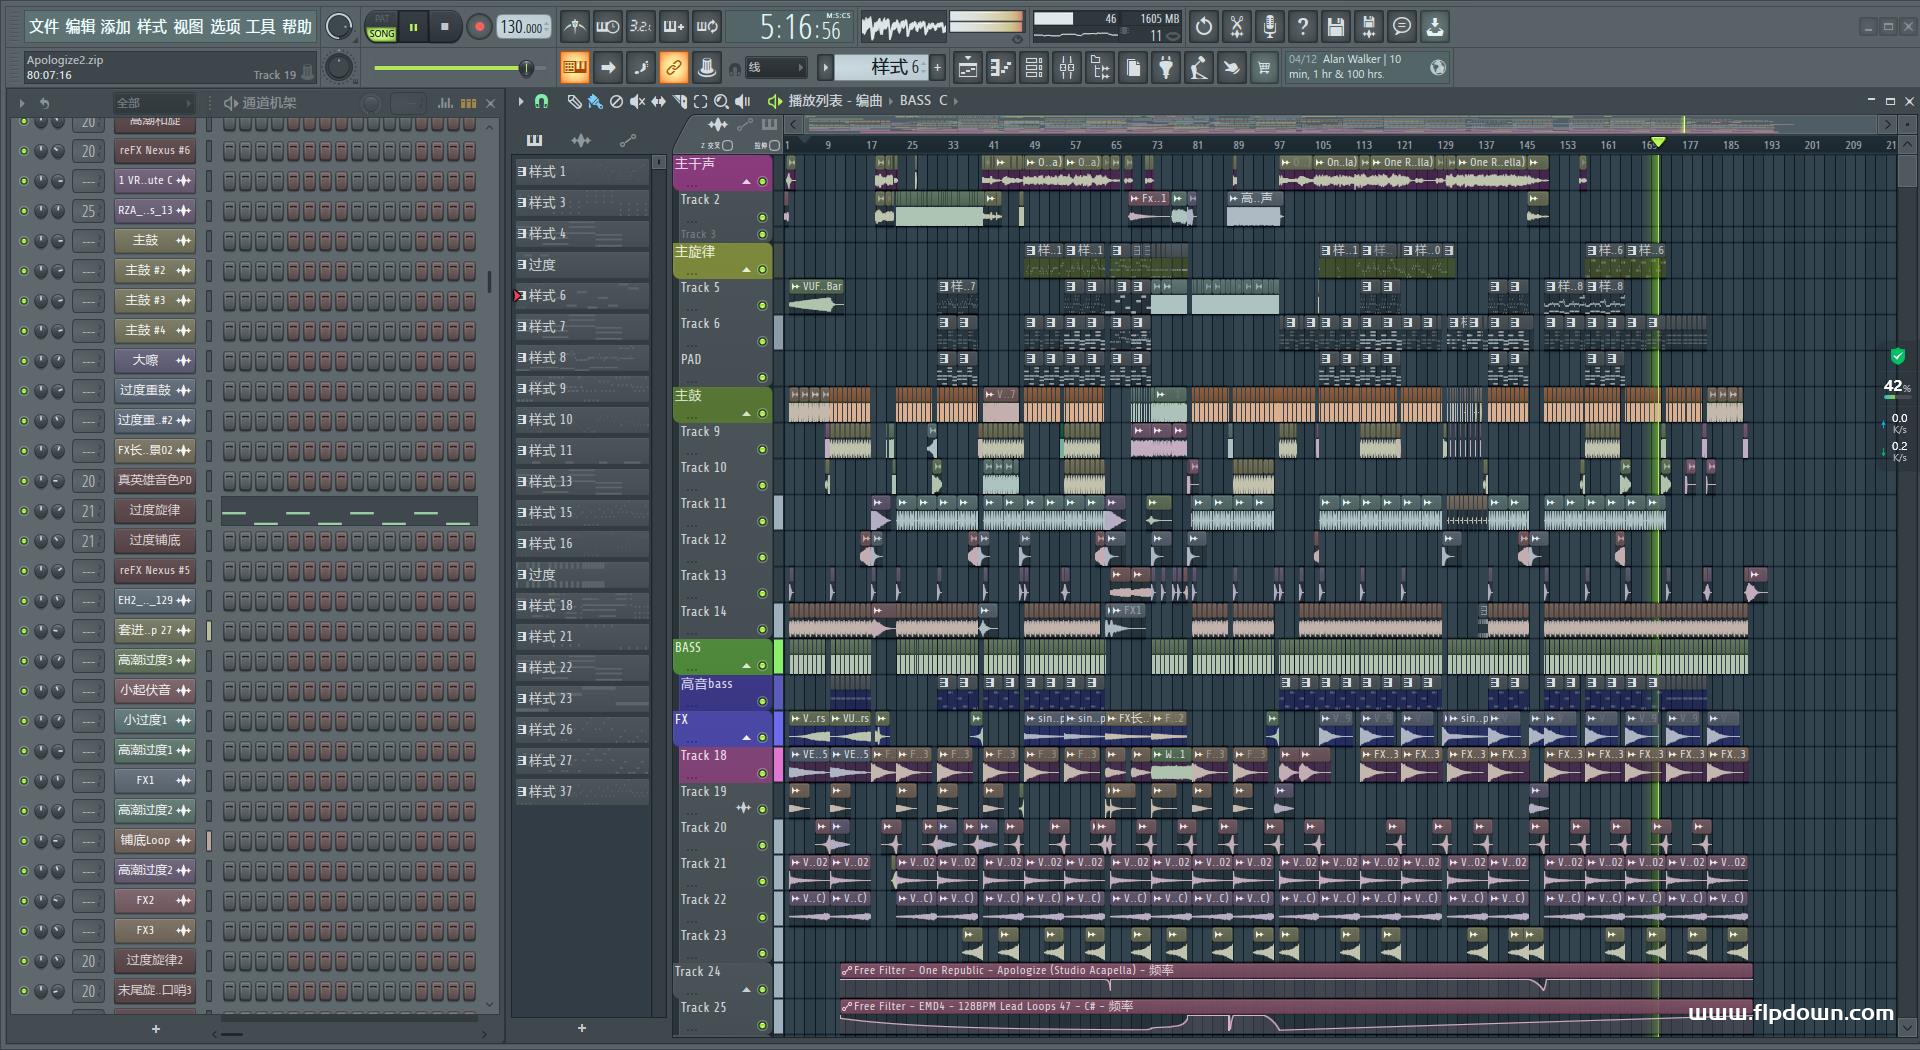Toggle wait-for-input-to-start recording icon

[607, 27]
